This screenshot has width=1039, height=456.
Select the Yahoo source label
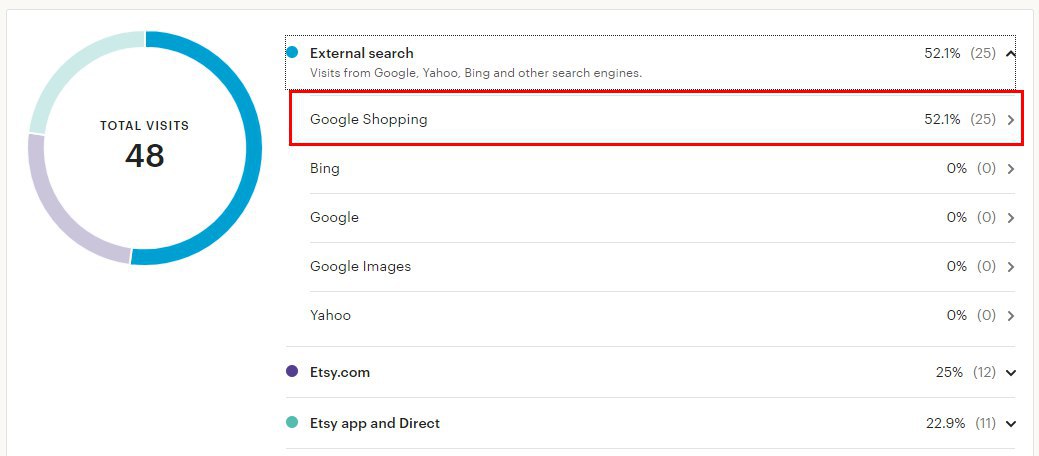pos(331,315)
